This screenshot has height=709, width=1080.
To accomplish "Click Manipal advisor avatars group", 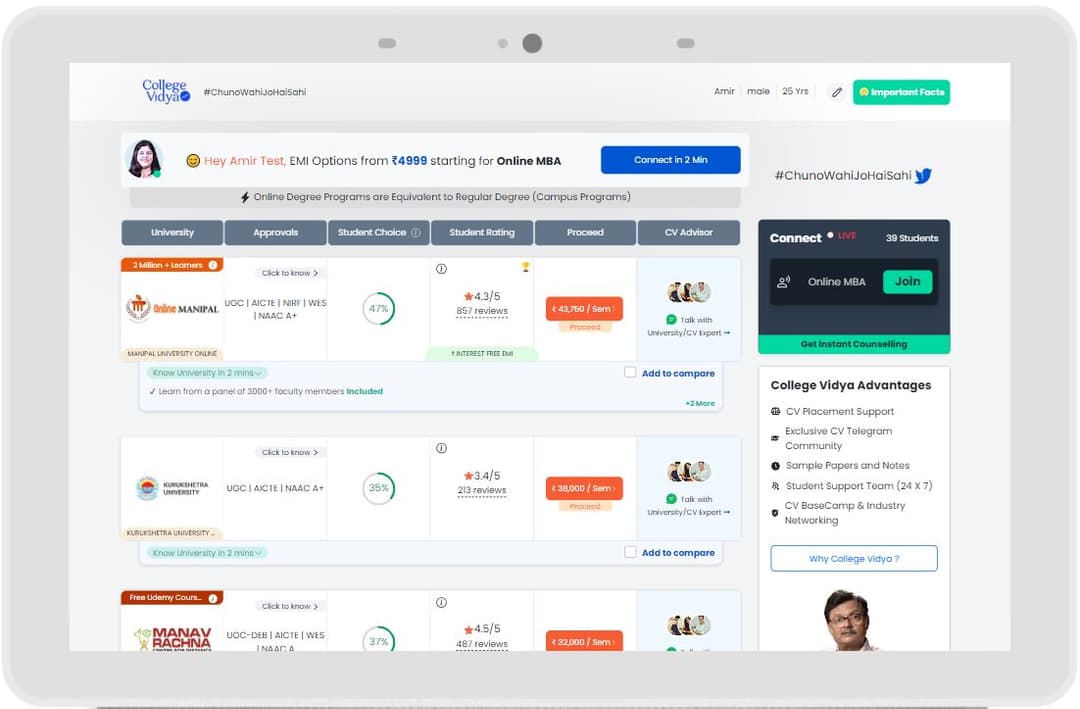I will click(x=689, y=292).
